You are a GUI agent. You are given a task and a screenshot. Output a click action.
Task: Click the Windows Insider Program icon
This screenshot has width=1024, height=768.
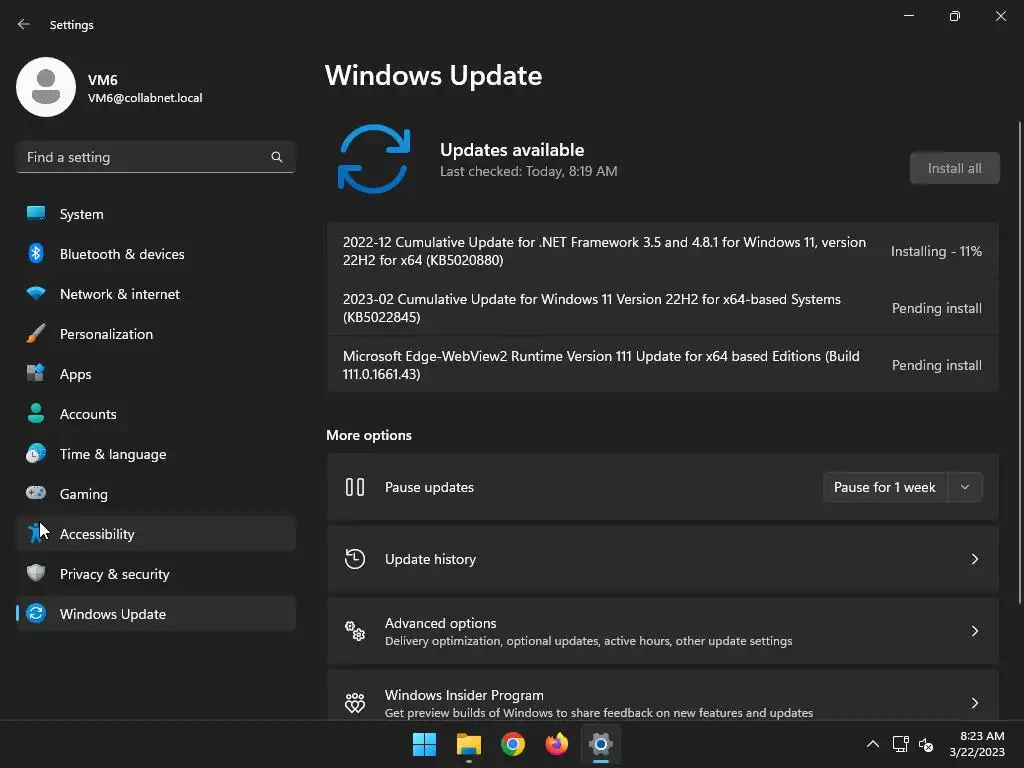[x=355, y=703]
